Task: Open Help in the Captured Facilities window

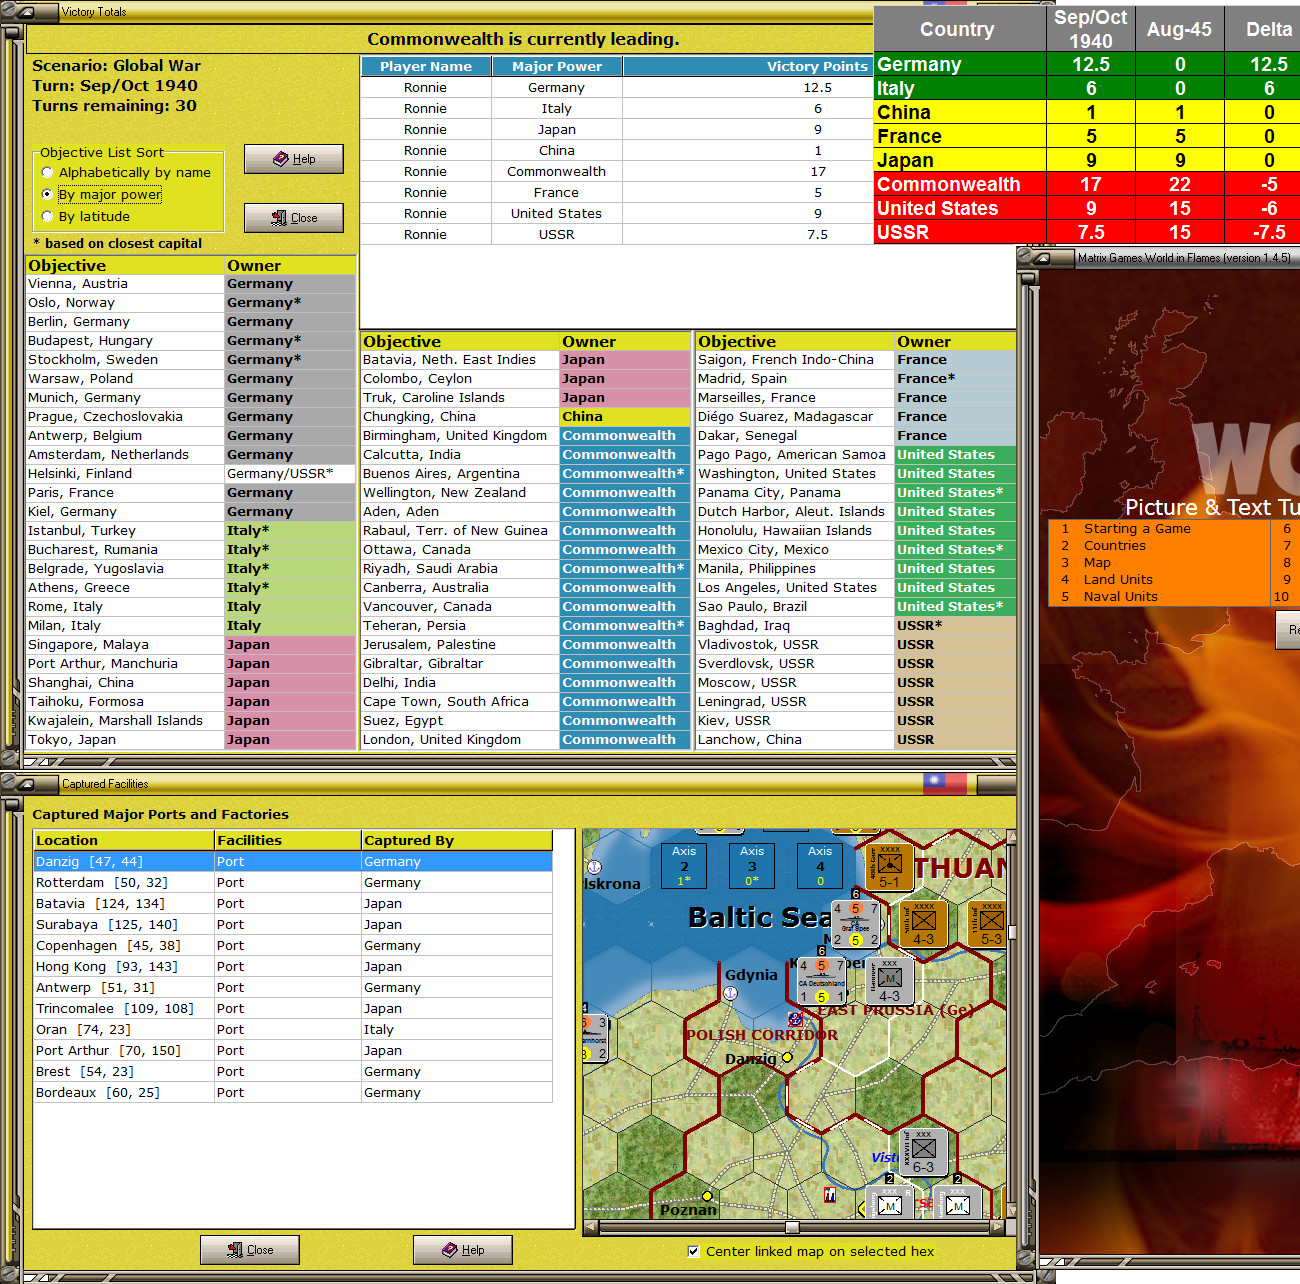Action: point(463,1250)
